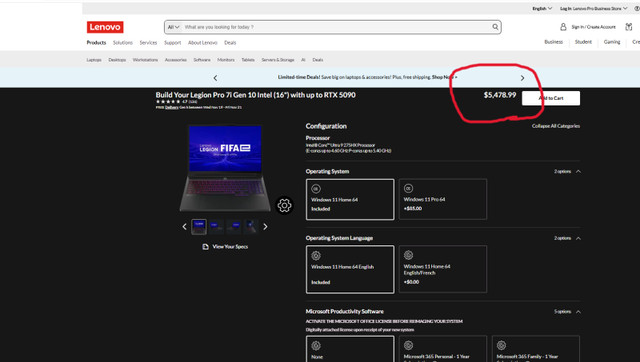Open the Gaming store link

tap(612, 42)
